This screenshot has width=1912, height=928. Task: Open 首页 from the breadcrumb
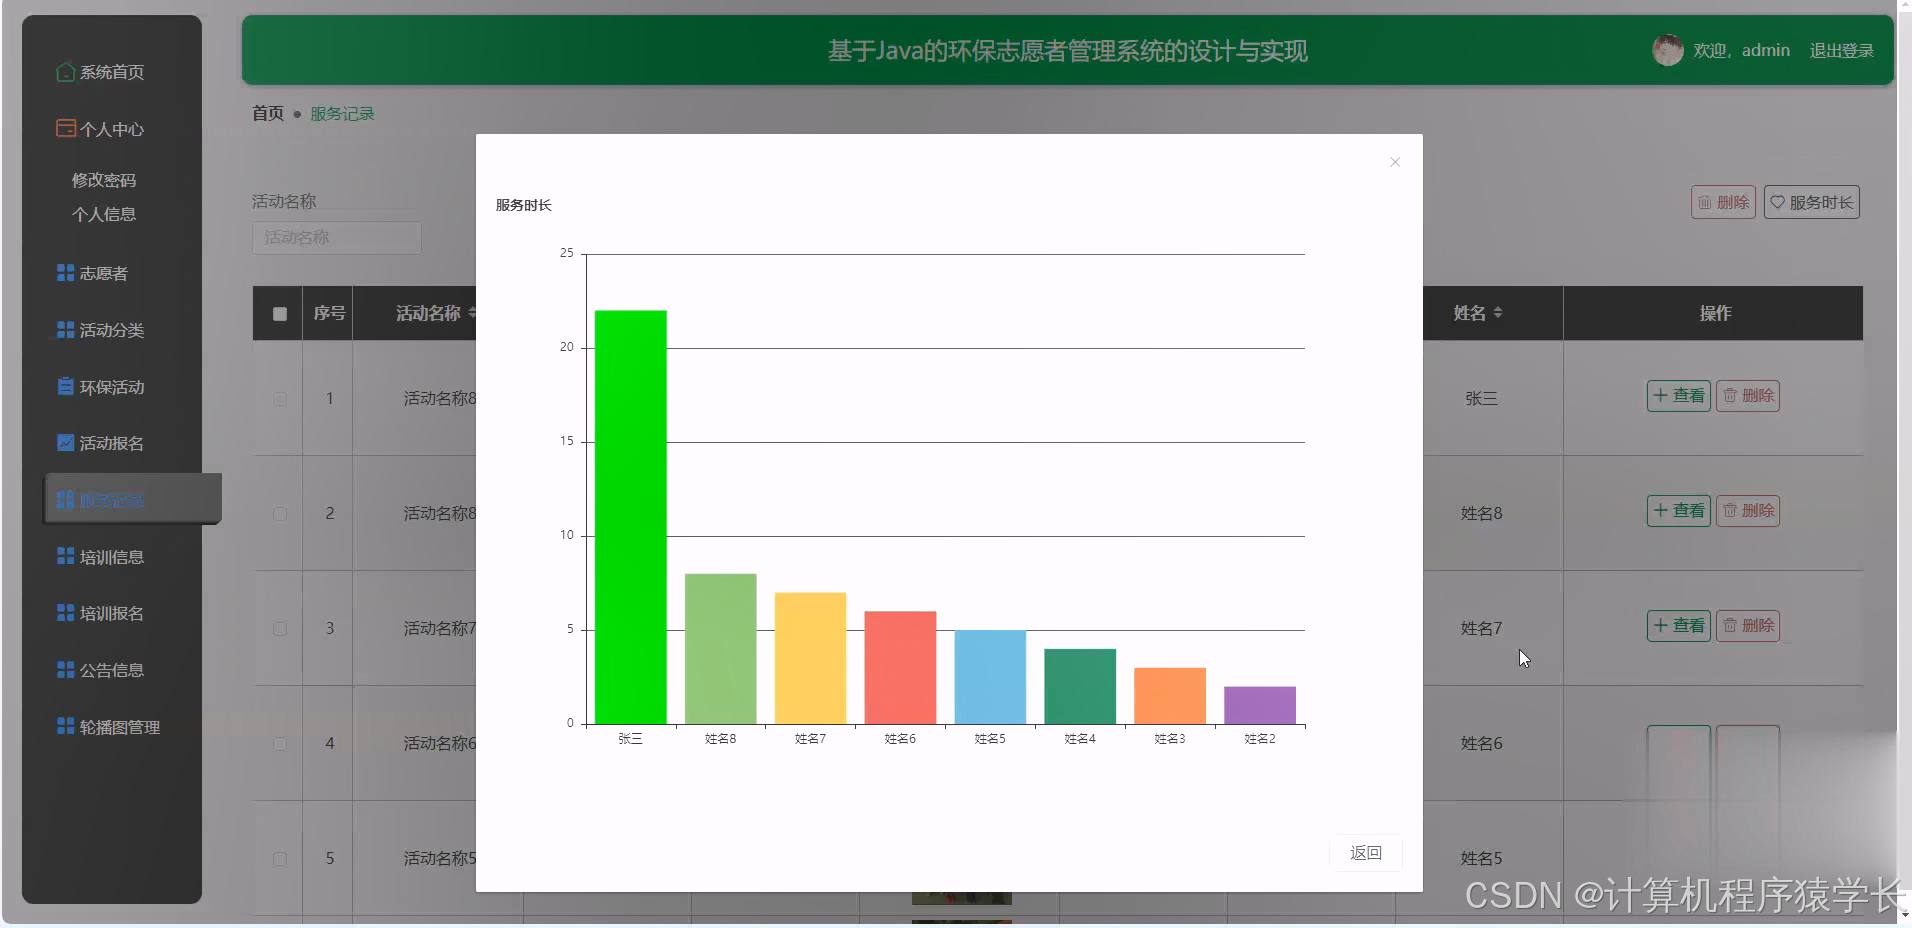266,113
